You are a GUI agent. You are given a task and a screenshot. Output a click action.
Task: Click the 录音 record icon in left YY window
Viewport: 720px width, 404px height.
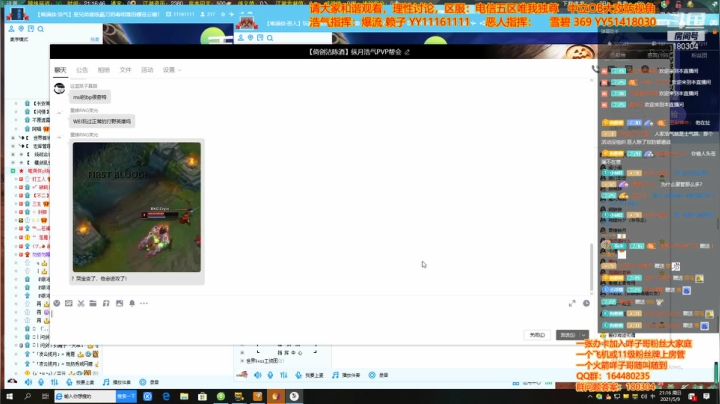(149, 382)
